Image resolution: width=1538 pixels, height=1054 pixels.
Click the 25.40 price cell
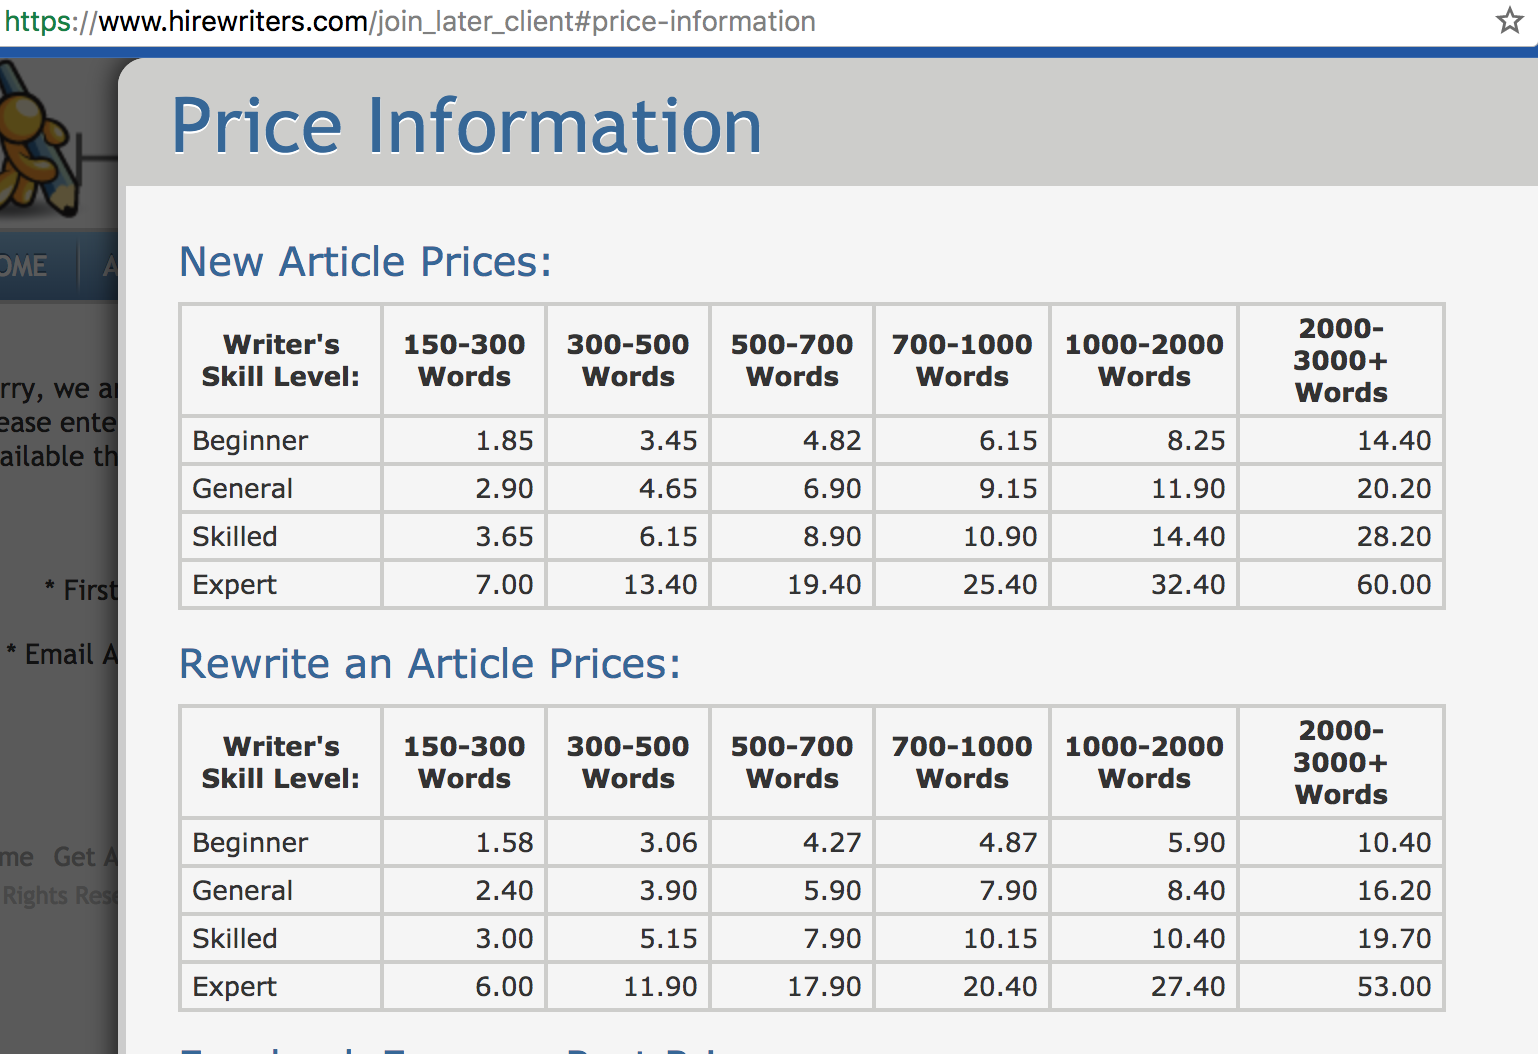click(x=962, y=584)
